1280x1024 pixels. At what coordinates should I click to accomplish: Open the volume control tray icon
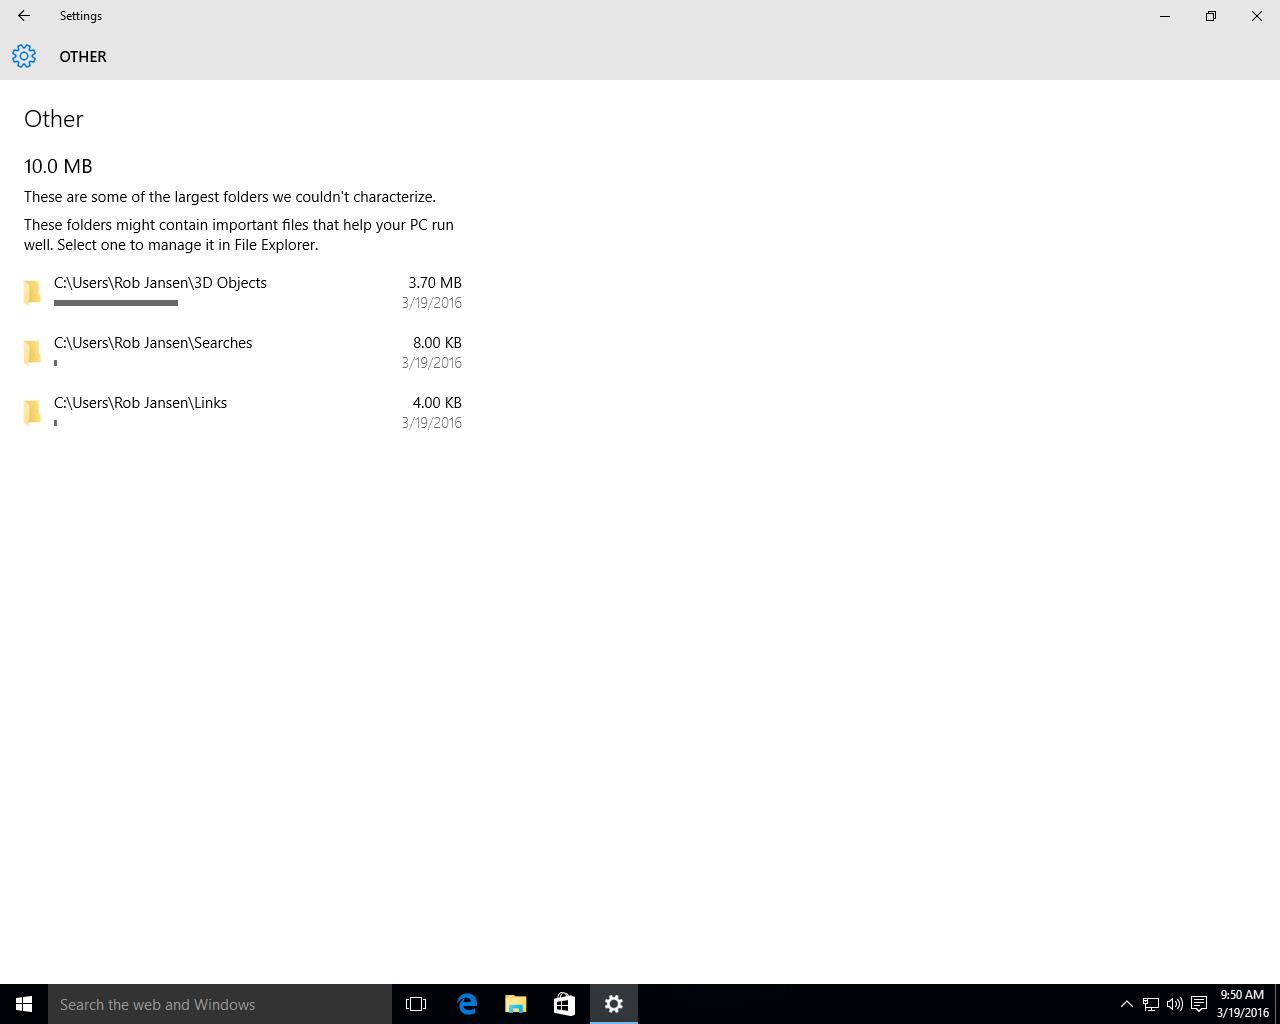click(x=1174, y=1004)
